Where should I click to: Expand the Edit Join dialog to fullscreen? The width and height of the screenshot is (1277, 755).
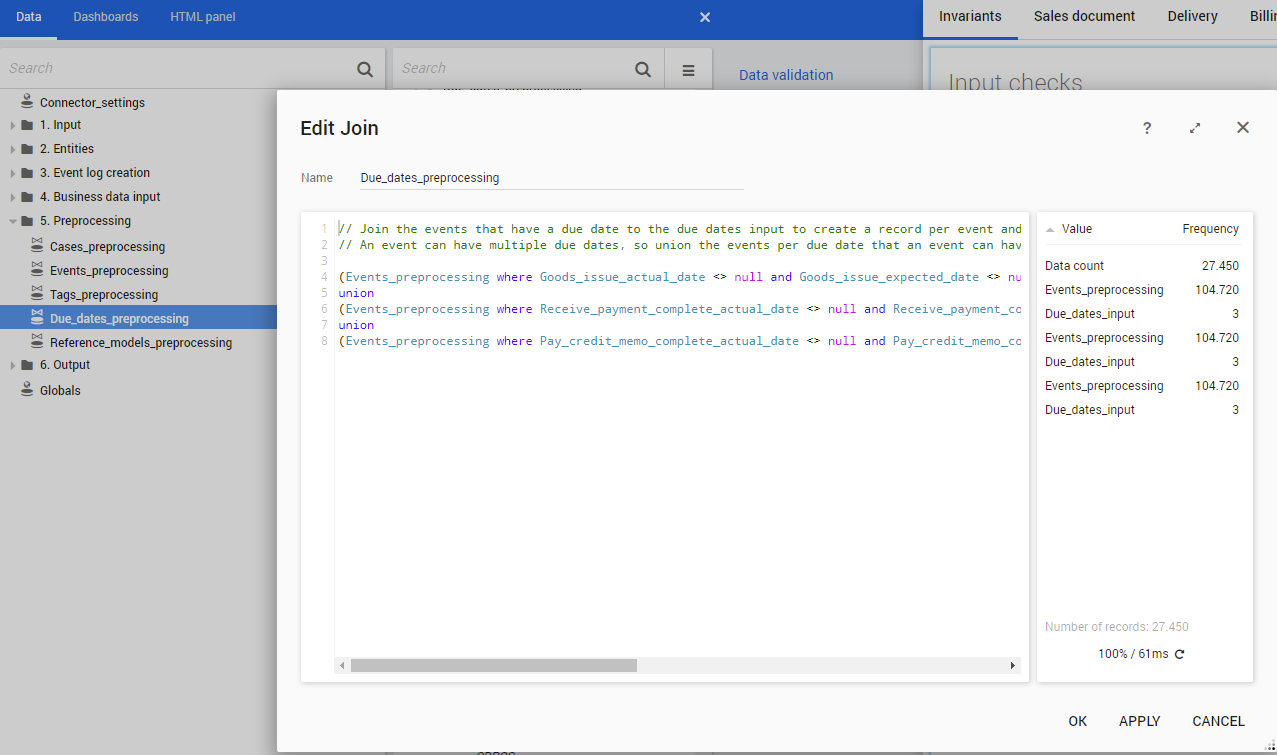tap(1194, 128)
